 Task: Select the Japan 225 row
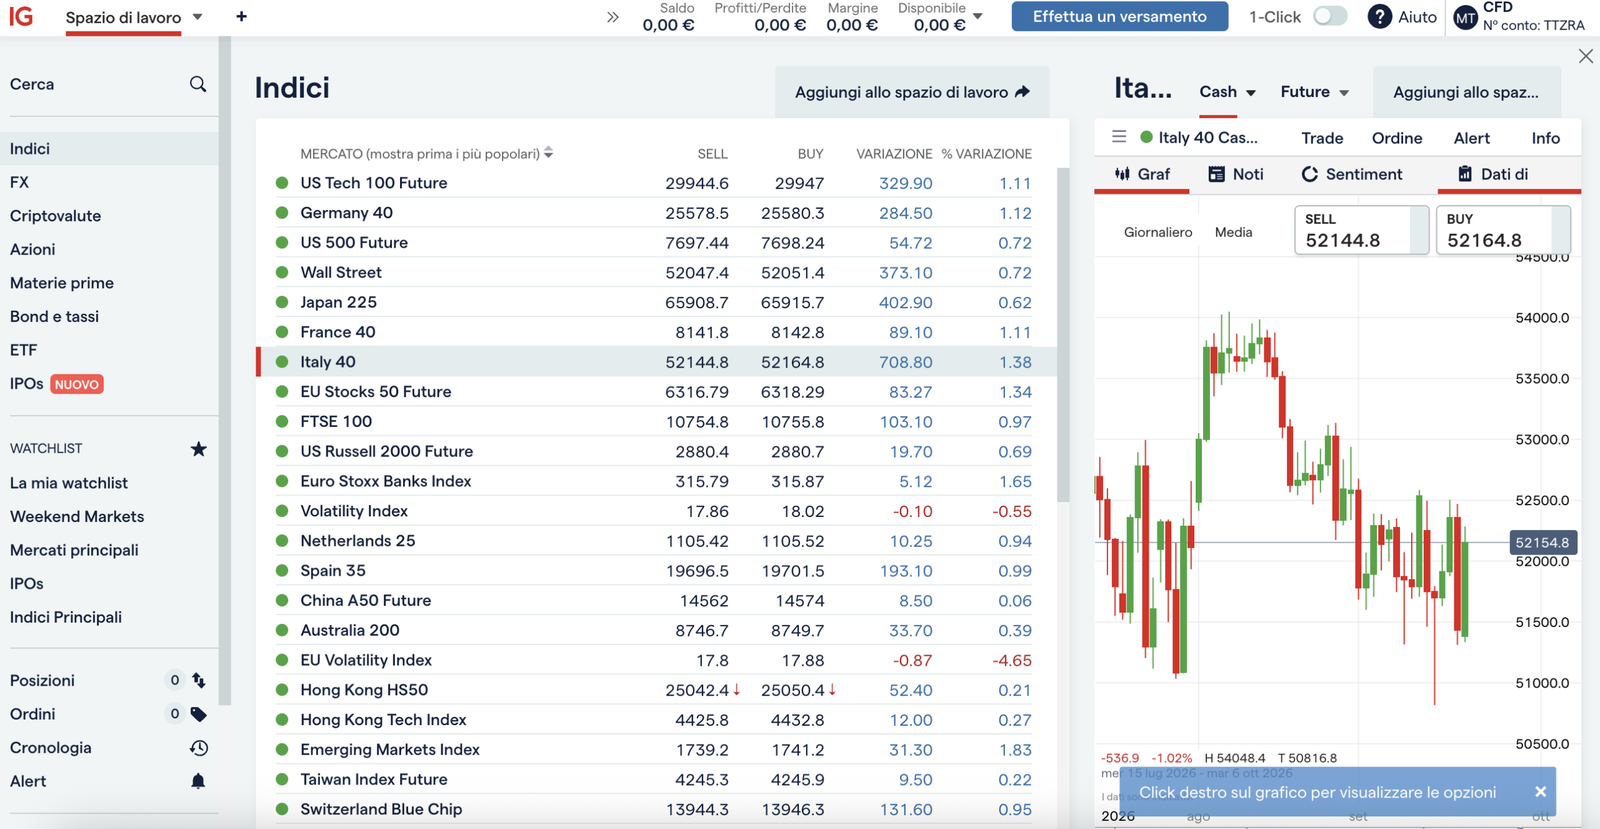[657, 302]
